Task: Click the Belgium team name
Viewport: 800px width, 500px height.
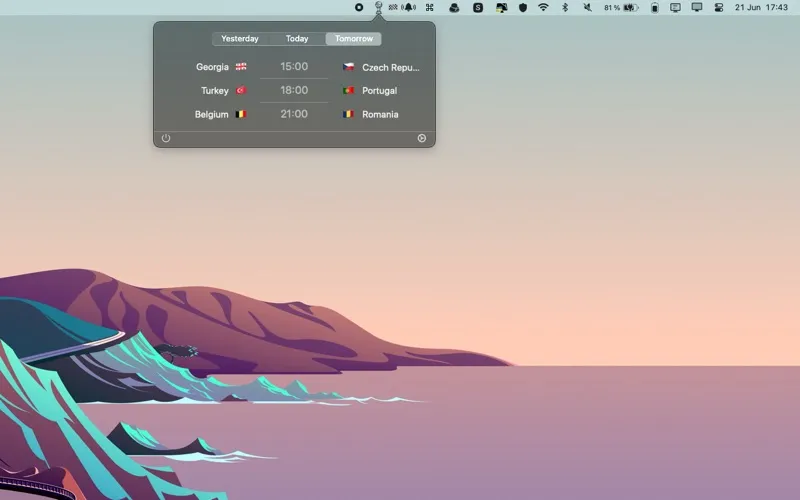Action: [212, 114]
